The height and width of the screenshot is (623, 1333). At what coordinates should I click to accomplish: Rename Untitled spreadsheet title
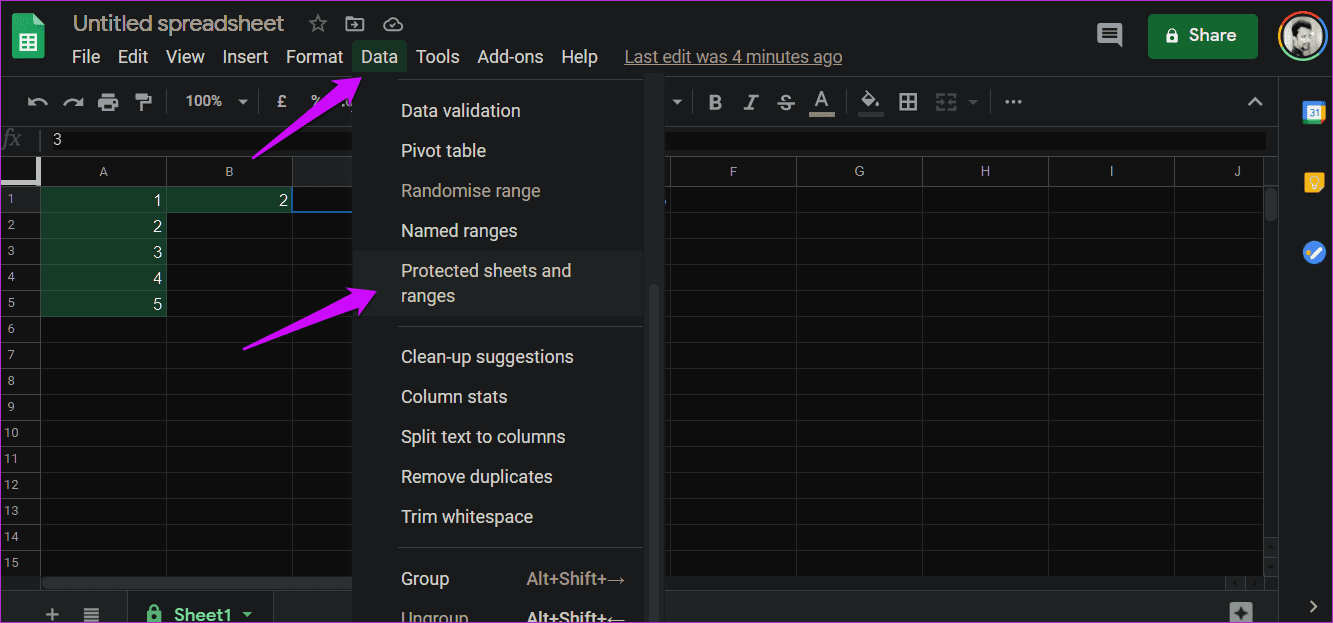tap(179, 23)
